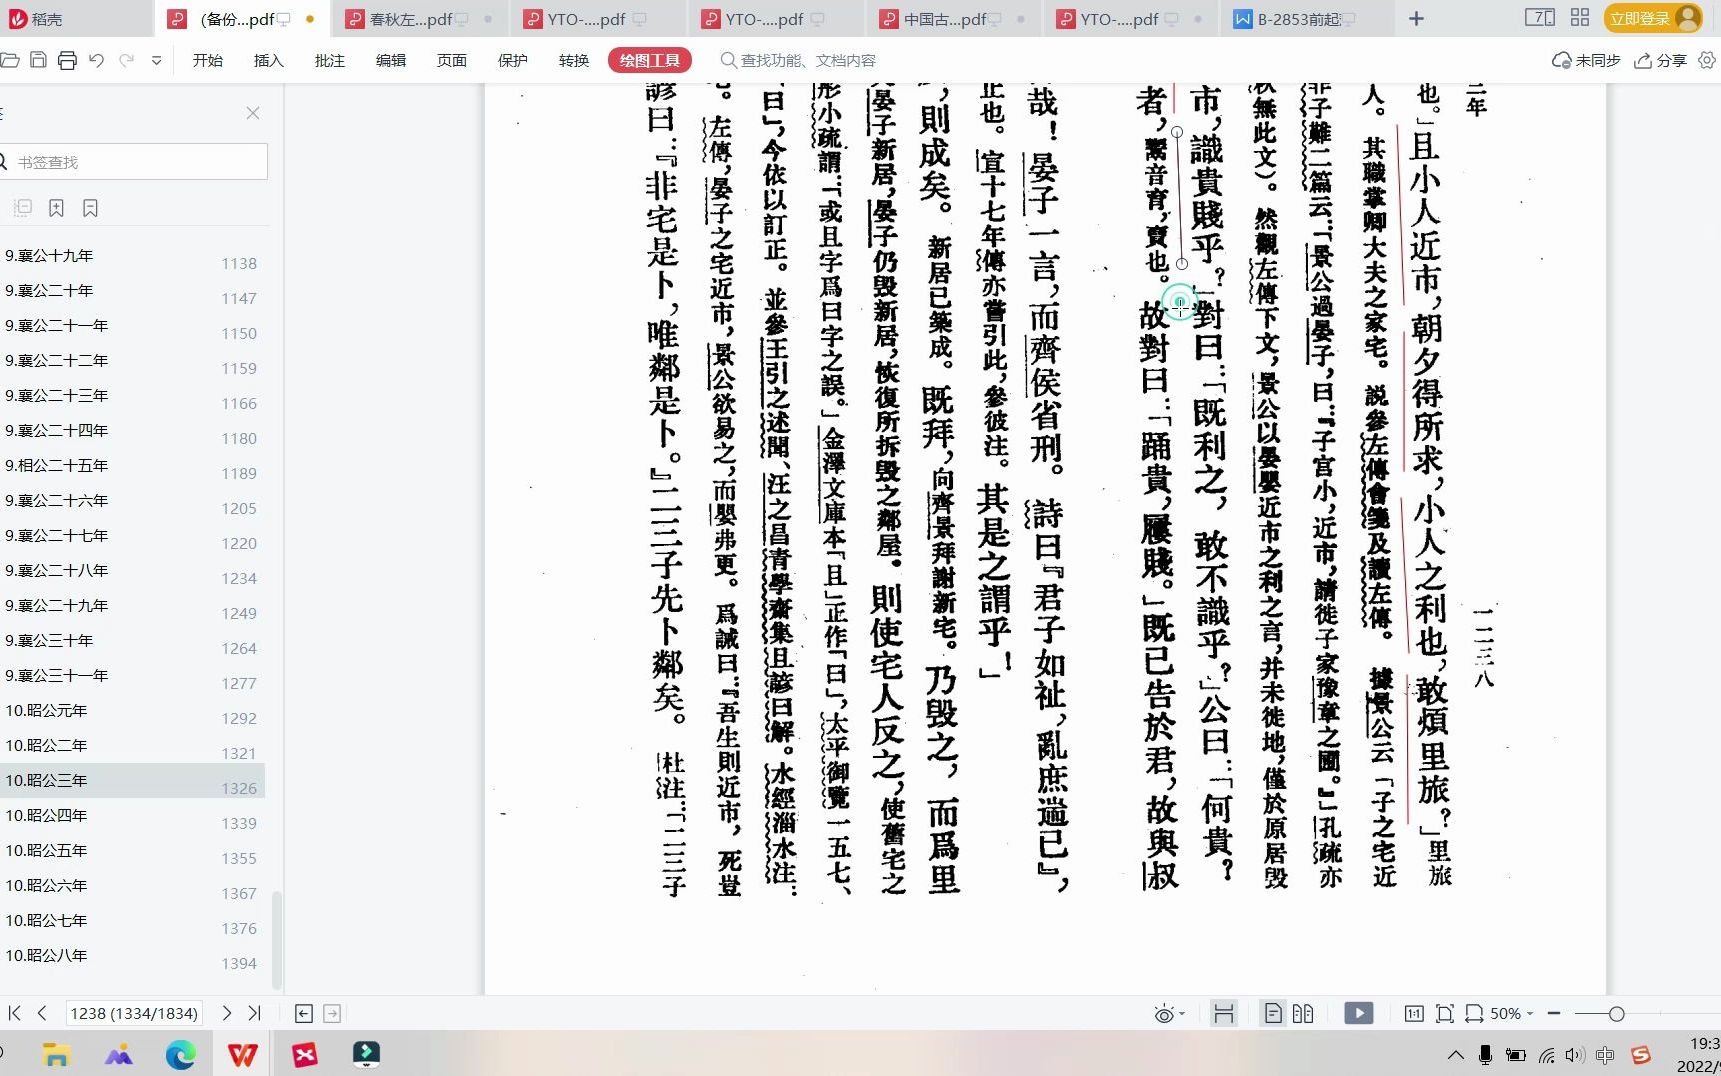Screen dimensions: 1721x1076
Task: Switch to single page view
Action: (x=1273, y=1014)
